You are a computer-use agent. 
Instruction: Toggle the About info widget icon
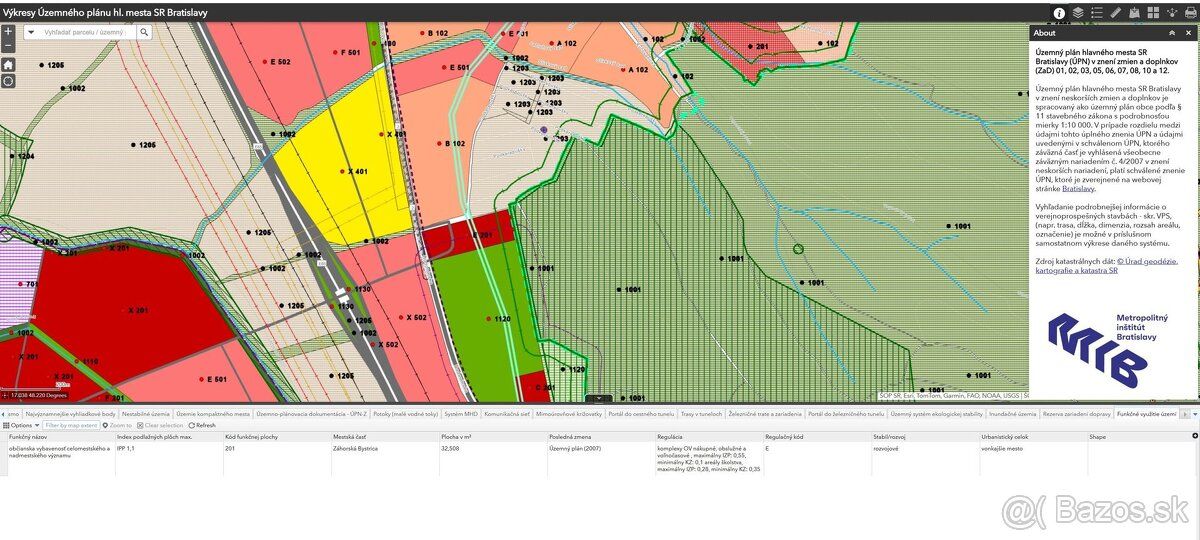[1059, 13]
